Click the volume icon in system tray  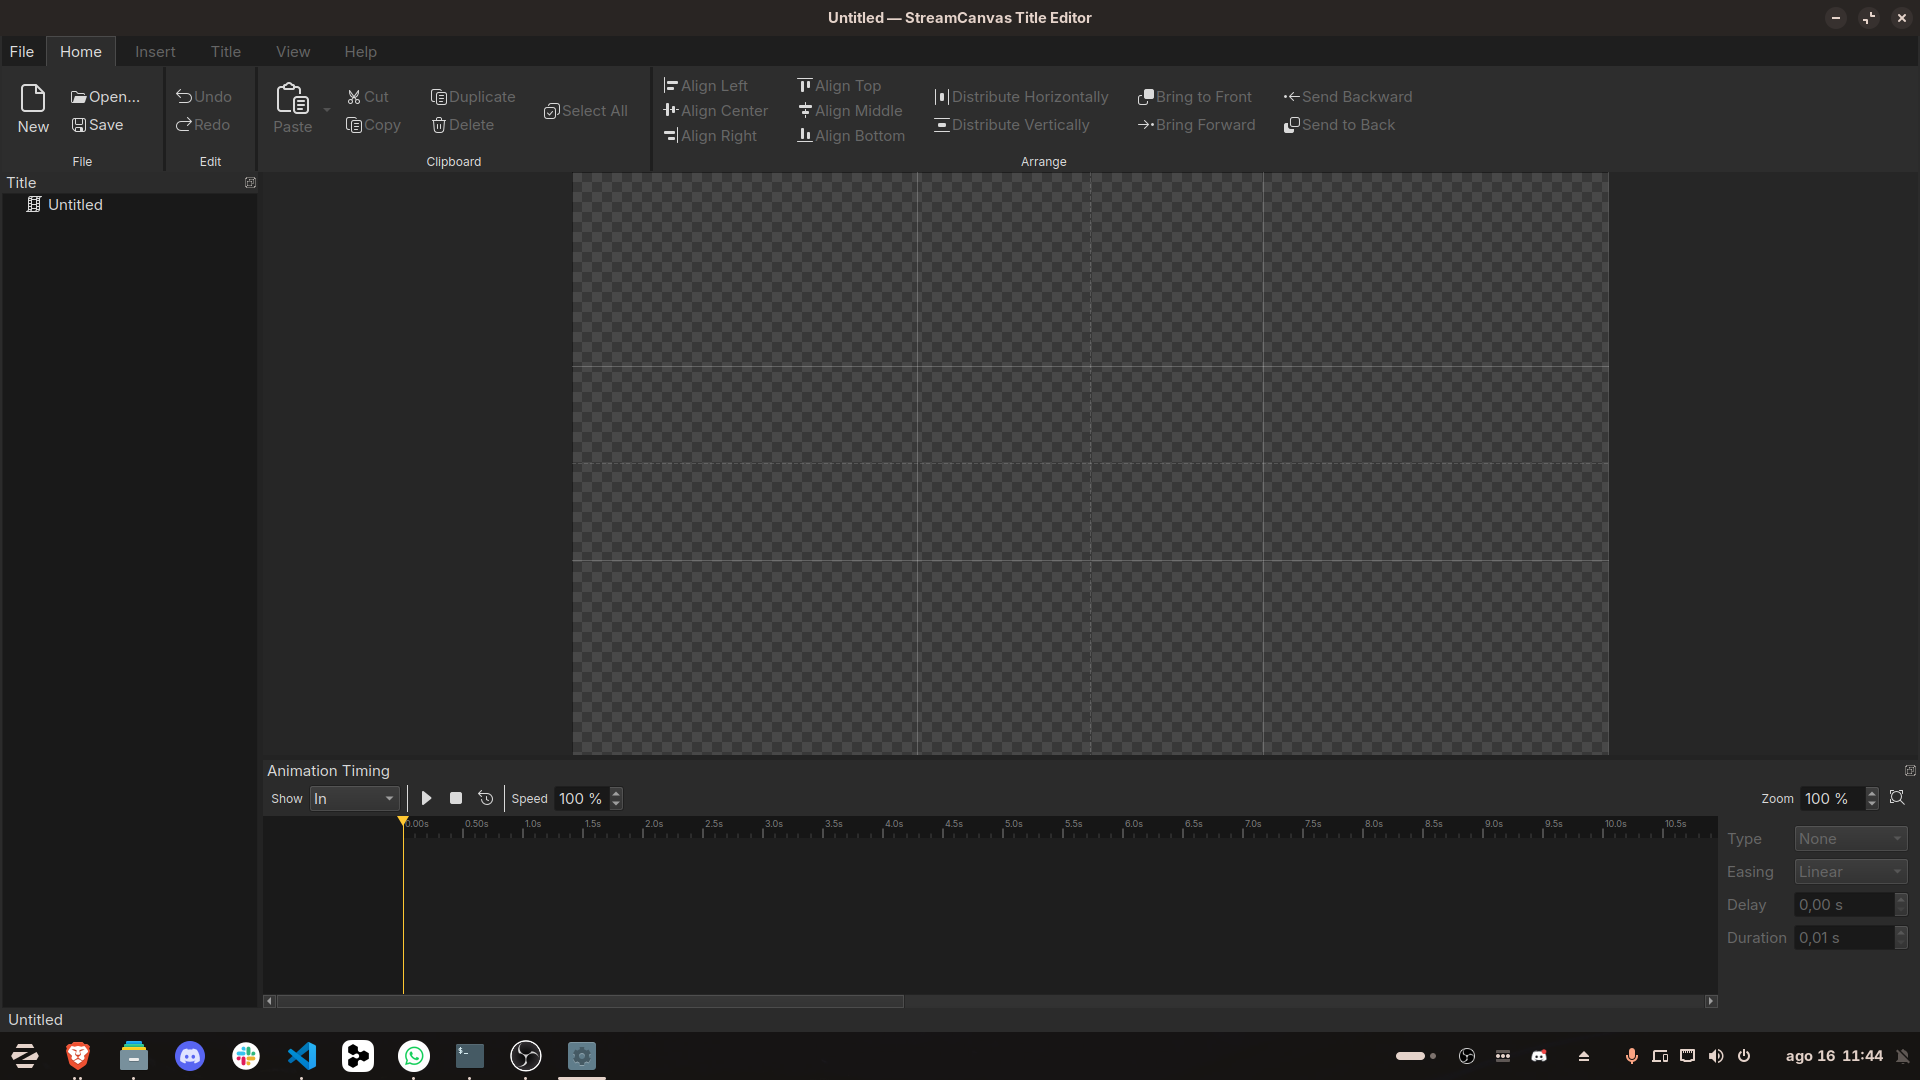coord(1716,1056)
